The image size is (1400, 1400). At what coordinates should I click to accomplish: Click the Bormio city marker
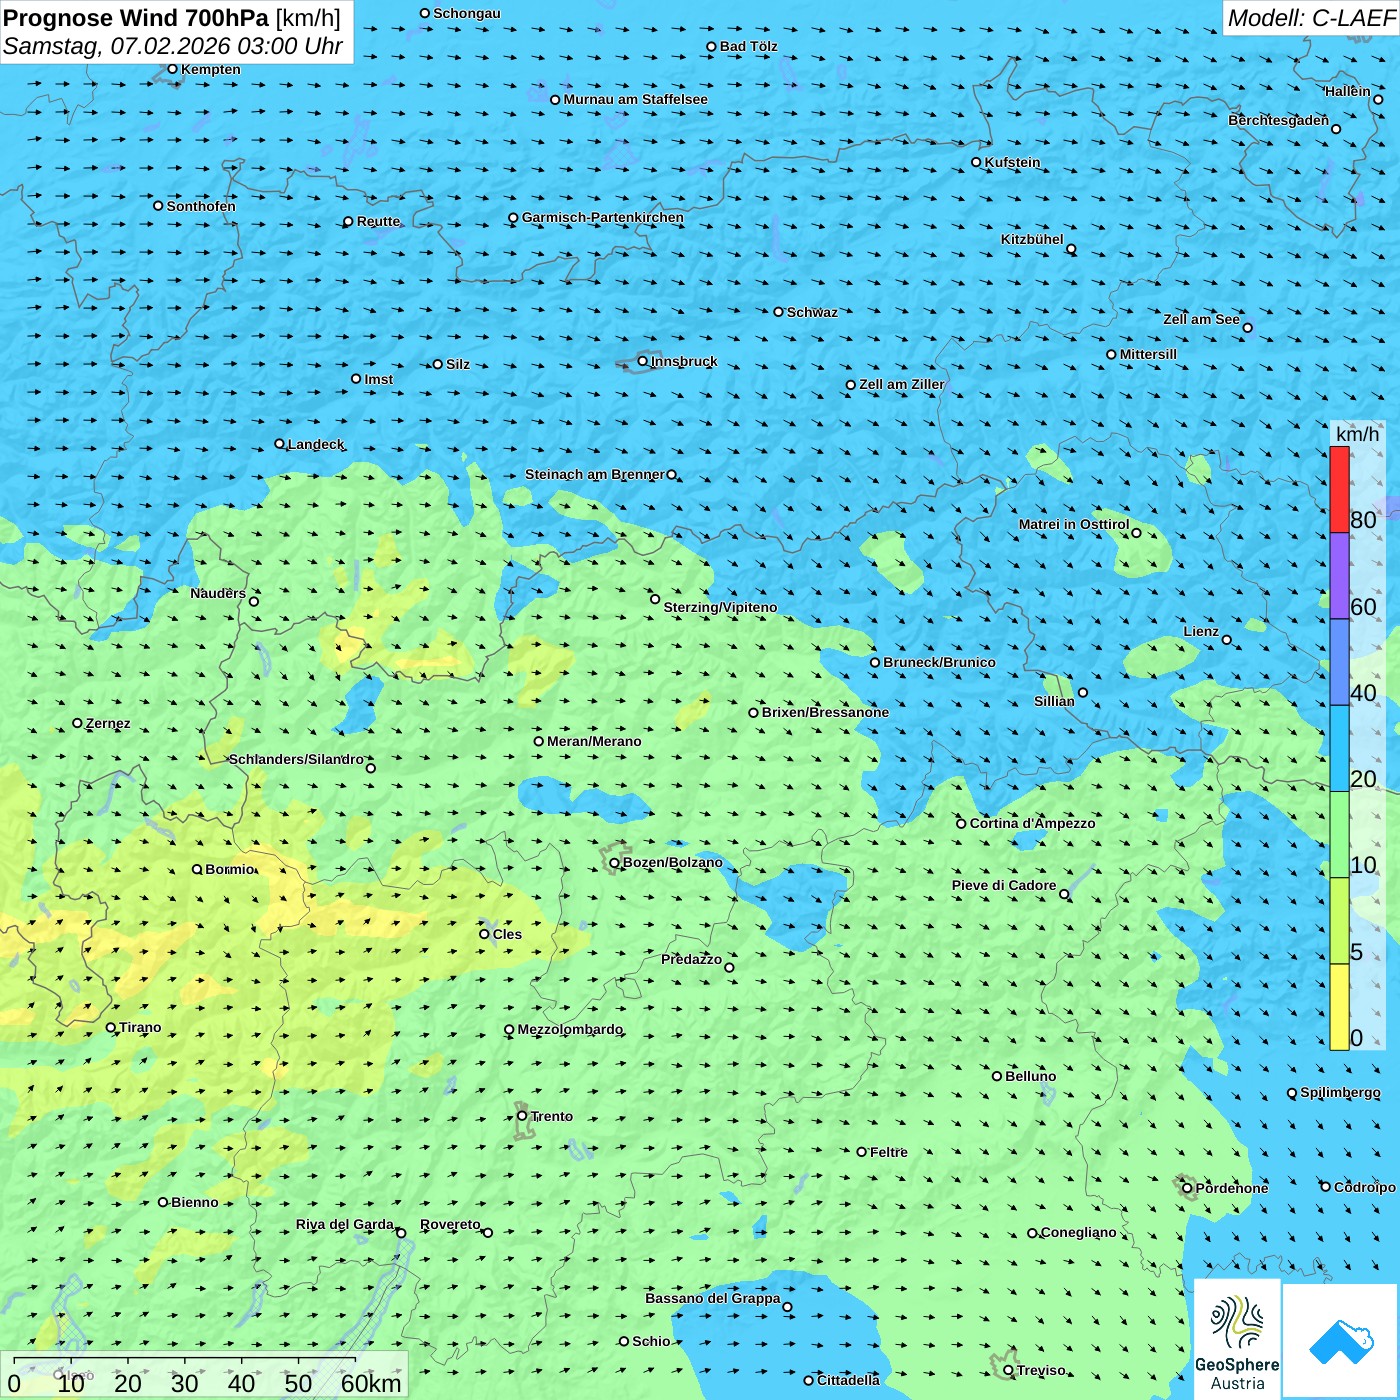[197, 869]
